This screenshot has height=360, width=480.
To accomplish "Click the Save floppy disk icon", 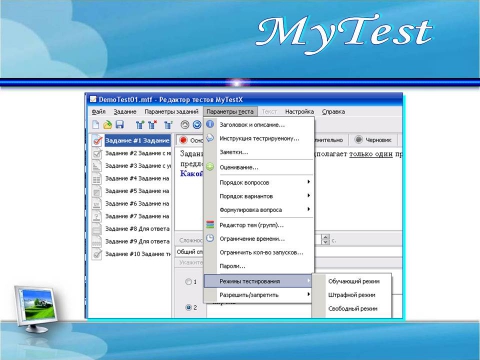I will tap(120, 125).
